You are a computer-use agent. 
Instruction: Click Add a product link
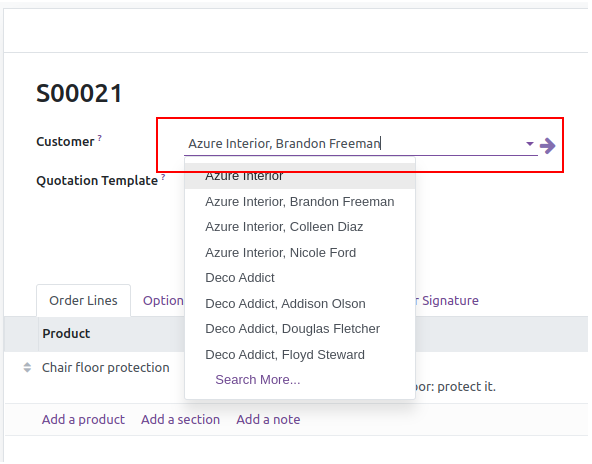(83, 420)
